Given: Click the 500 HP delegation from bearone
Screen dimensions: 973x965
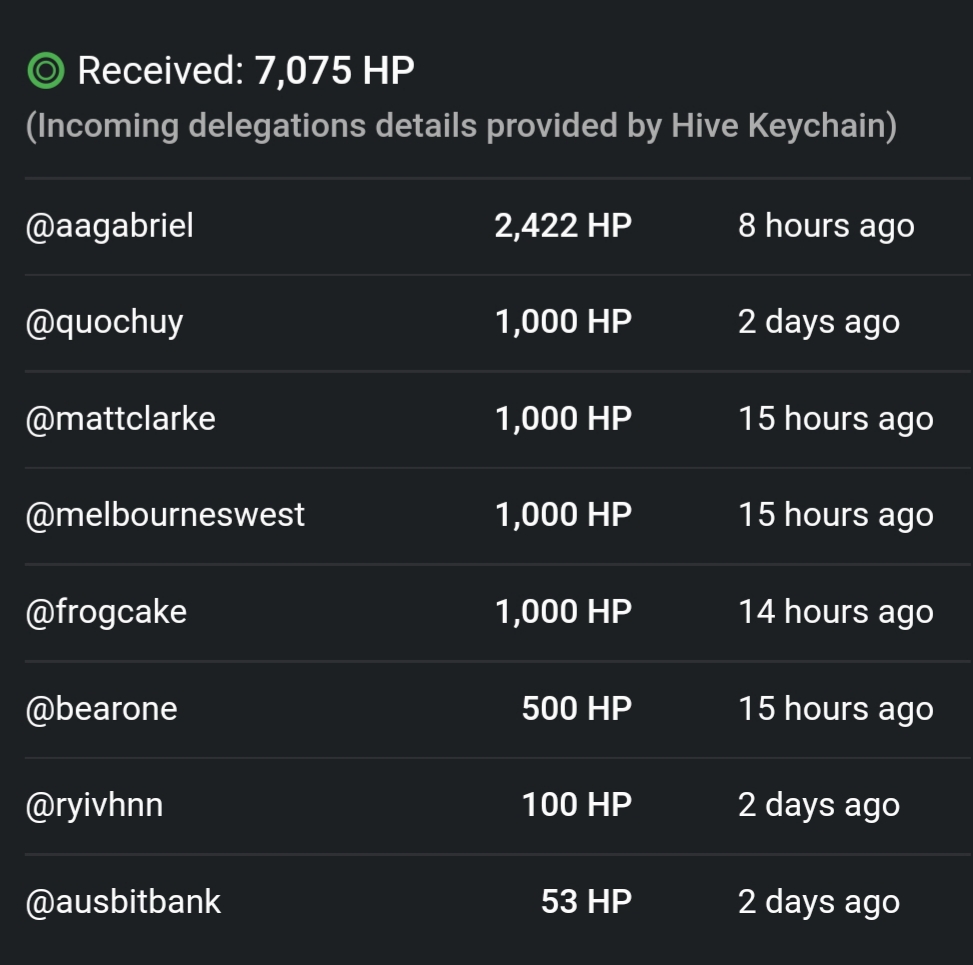Looking at the screenshot, I should tap(576, 709).
